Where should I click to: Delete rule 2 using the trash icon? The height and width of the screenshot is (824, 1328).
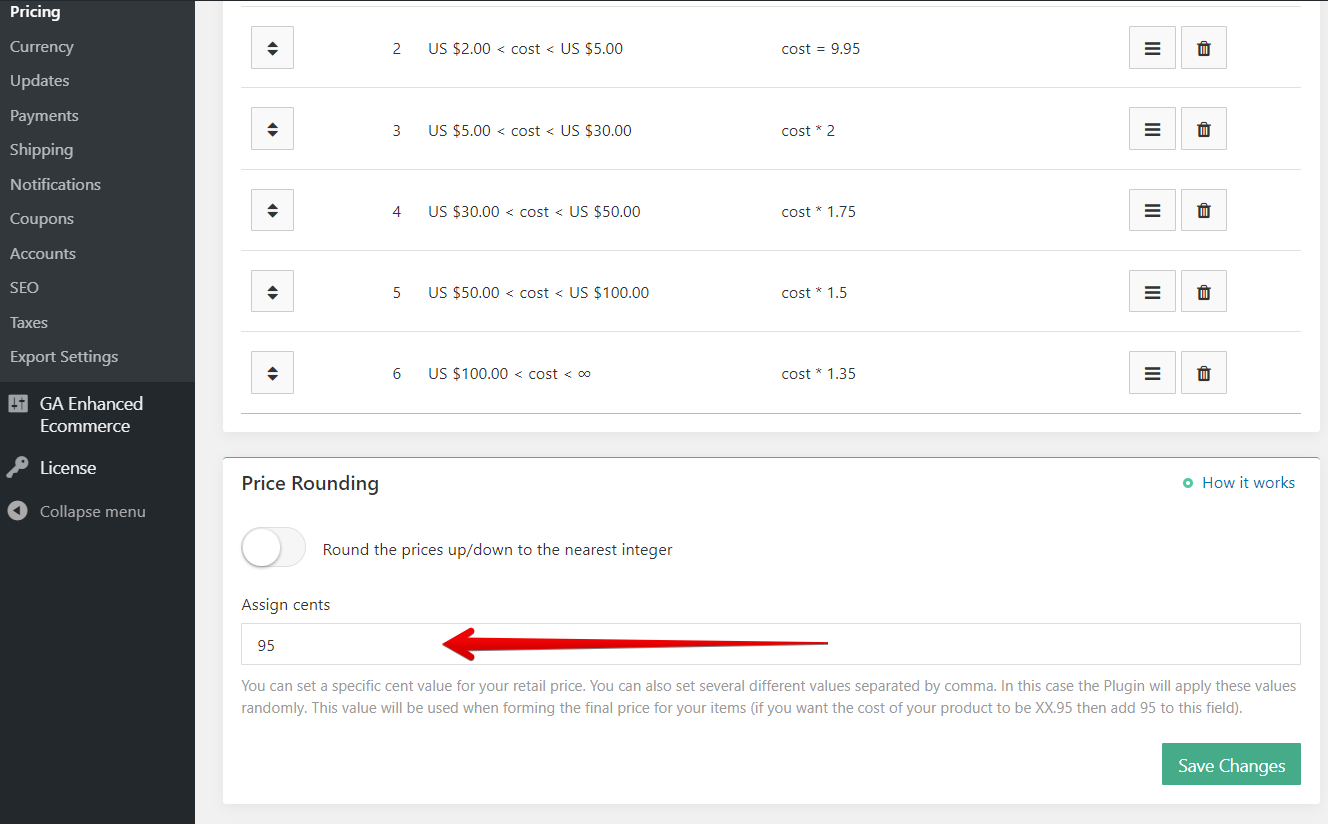[1203, 47]
